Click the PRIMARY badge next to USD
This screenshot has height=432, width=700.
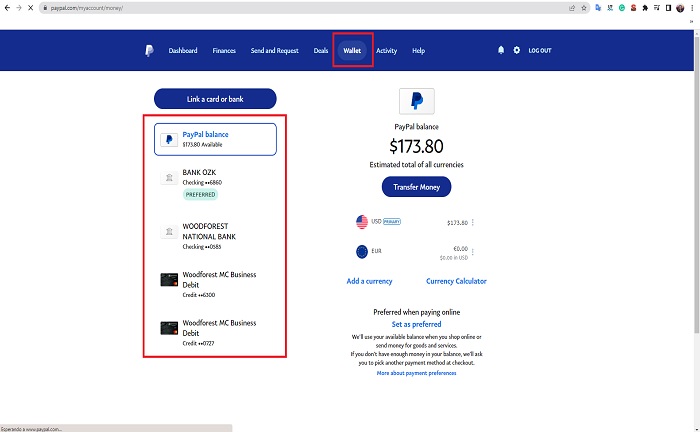tap(392, 221)
